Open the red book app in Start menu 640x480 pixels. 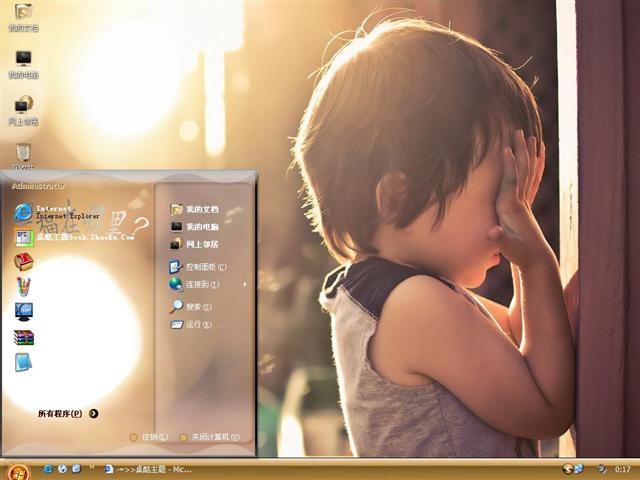(x=24, y=261)
